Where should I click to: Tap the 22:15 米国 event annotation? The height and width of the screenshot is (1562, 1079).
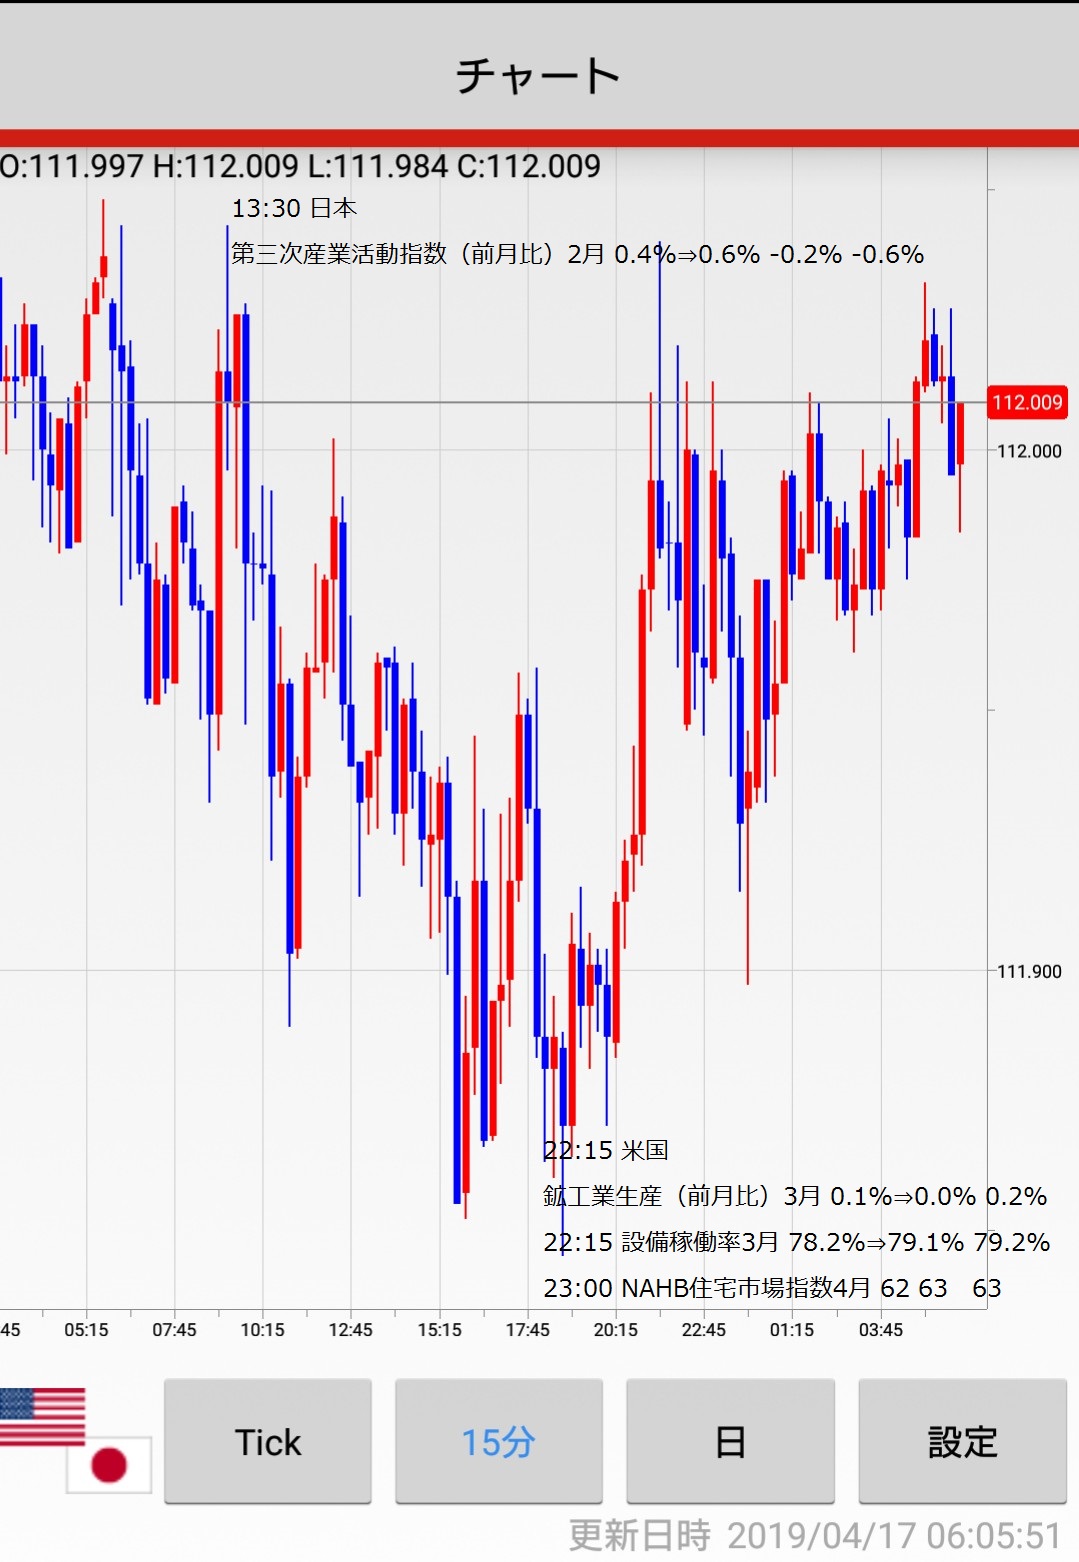[606, 1150]
